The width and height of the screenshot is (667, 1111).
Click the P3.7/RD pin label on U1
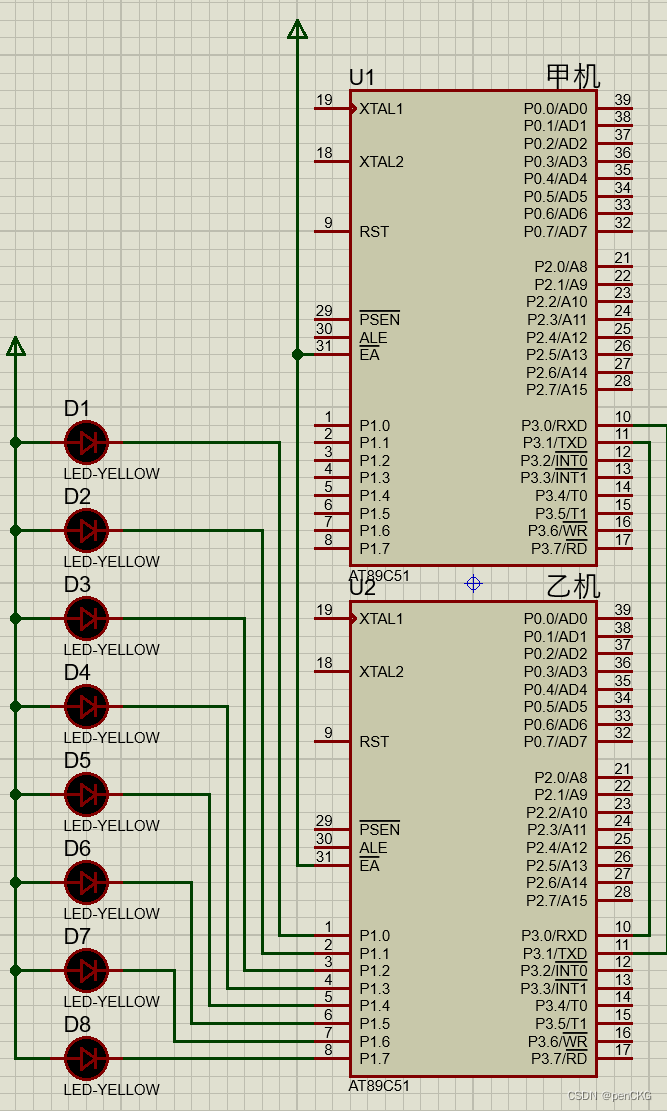(x=559, y=548)
